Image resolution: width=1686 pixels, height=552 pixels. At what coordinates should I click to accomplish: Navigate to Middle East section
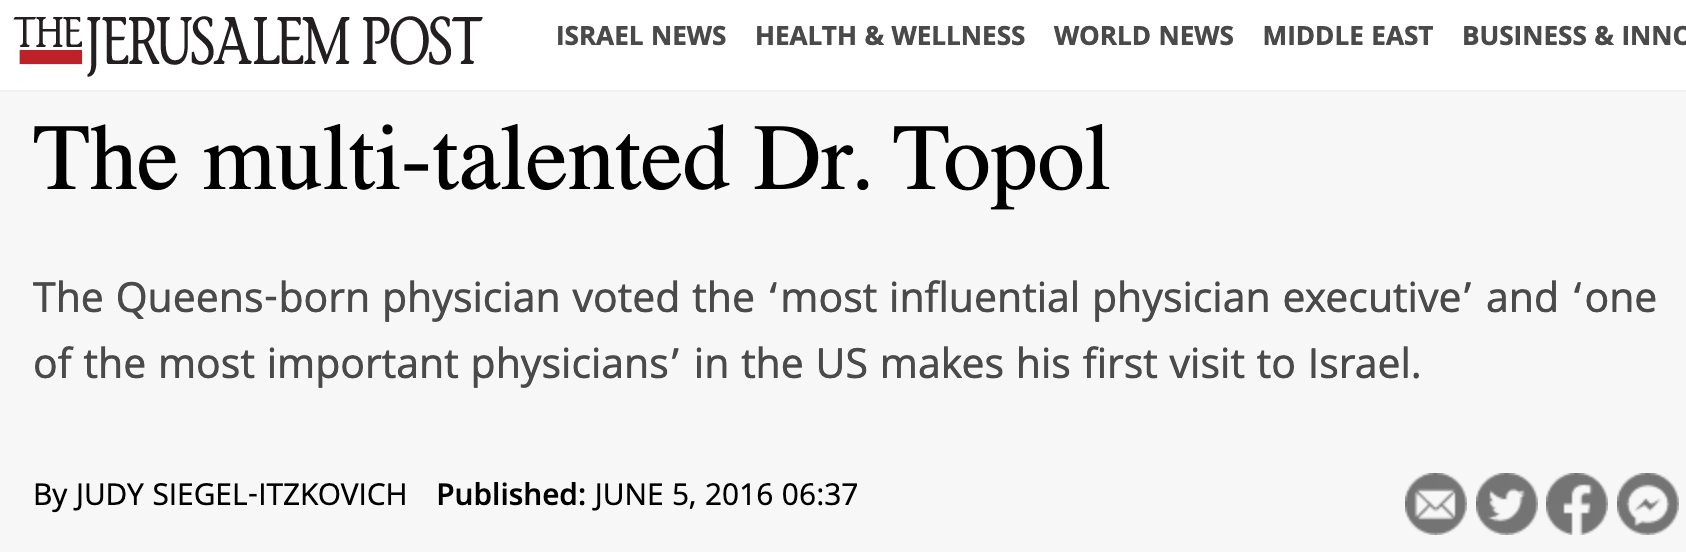click(1347, 36)
